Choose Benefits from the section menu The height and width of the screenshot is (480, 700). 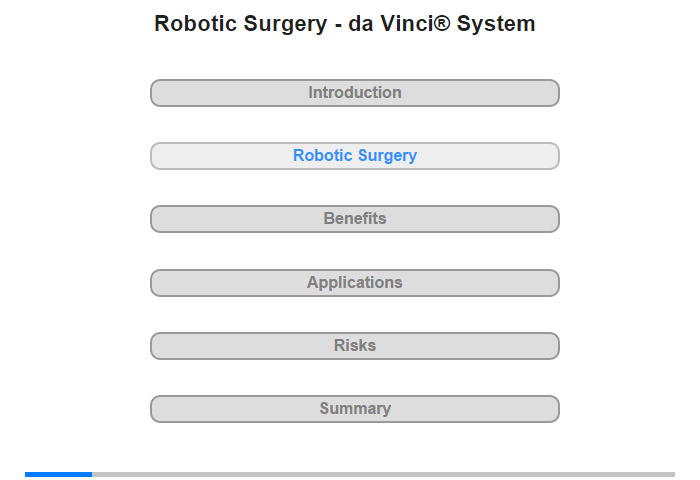click(355, 219)
